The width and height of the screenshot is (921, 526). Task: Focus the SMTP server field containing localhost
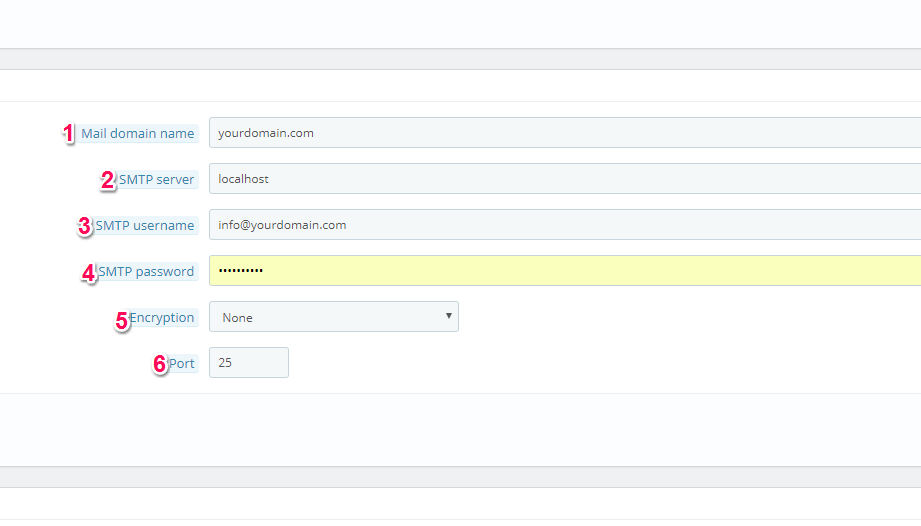[565, 178]
